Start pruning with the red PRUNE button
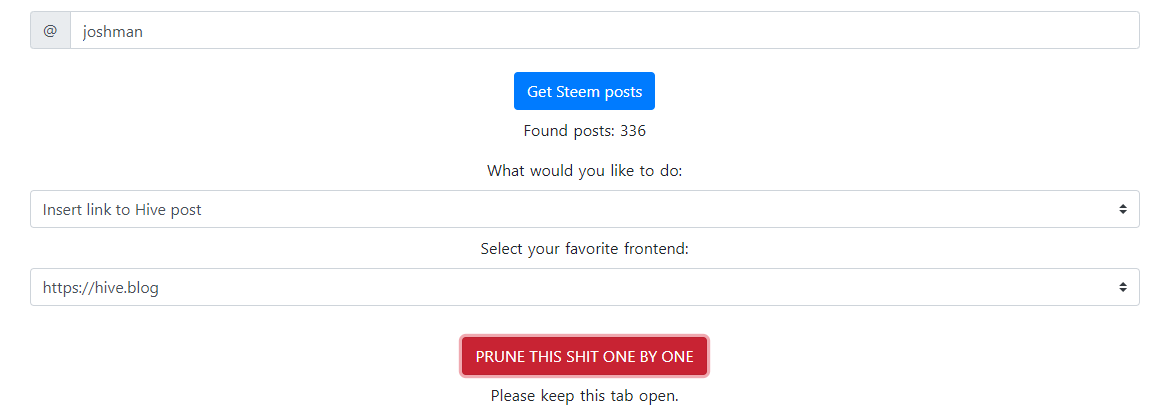The image size is (1174, 417). pyautogui.click(x=585, y=356)
